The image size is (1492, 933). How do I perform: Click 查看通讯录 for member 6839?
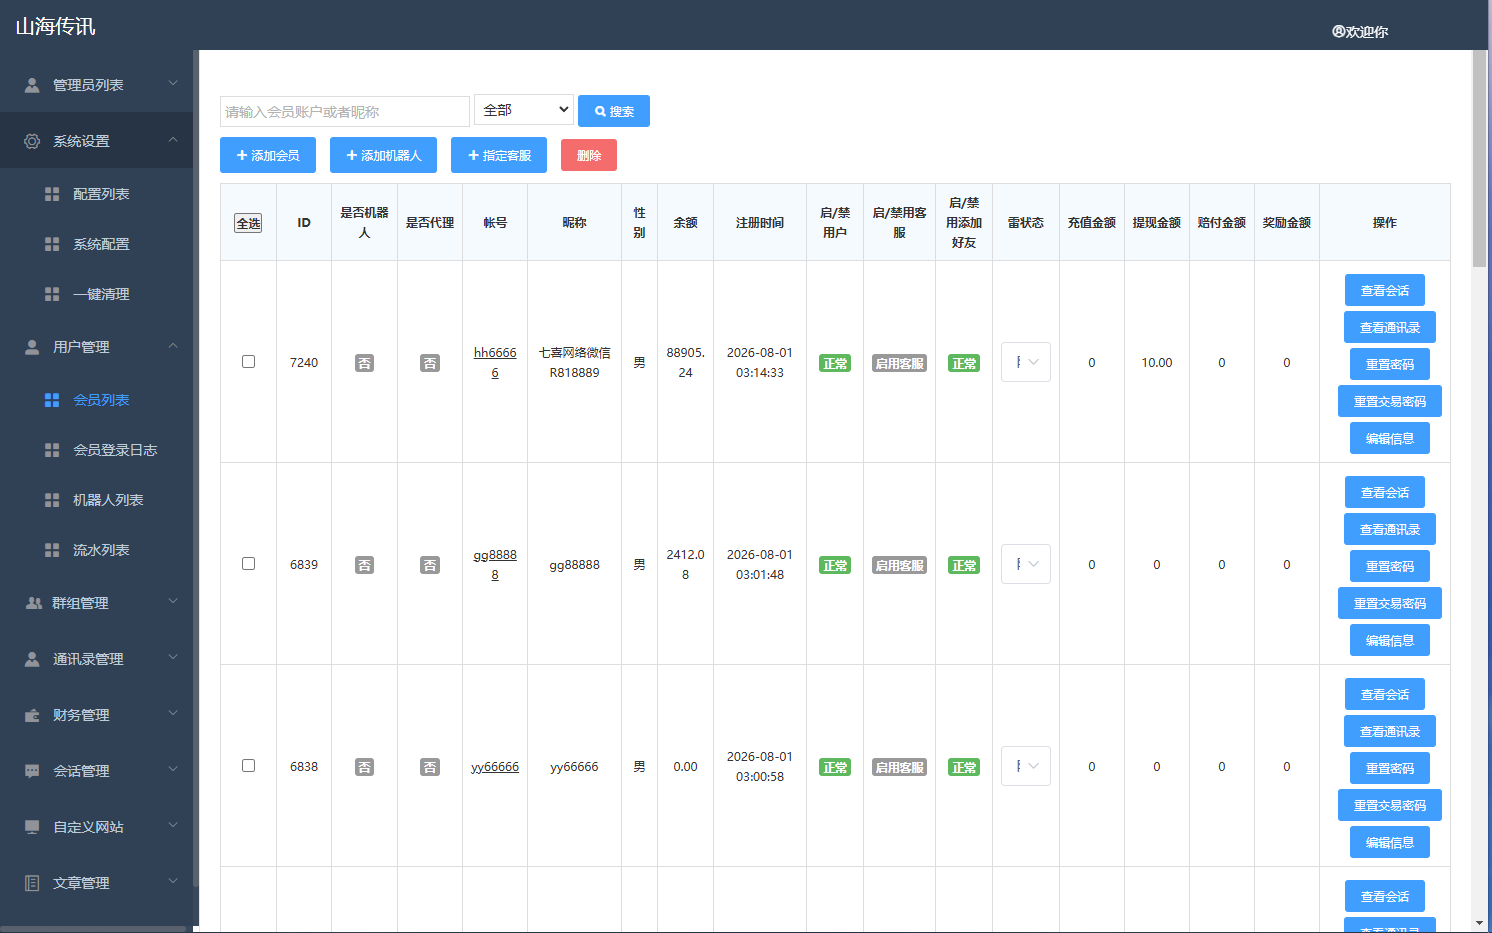1390,529
